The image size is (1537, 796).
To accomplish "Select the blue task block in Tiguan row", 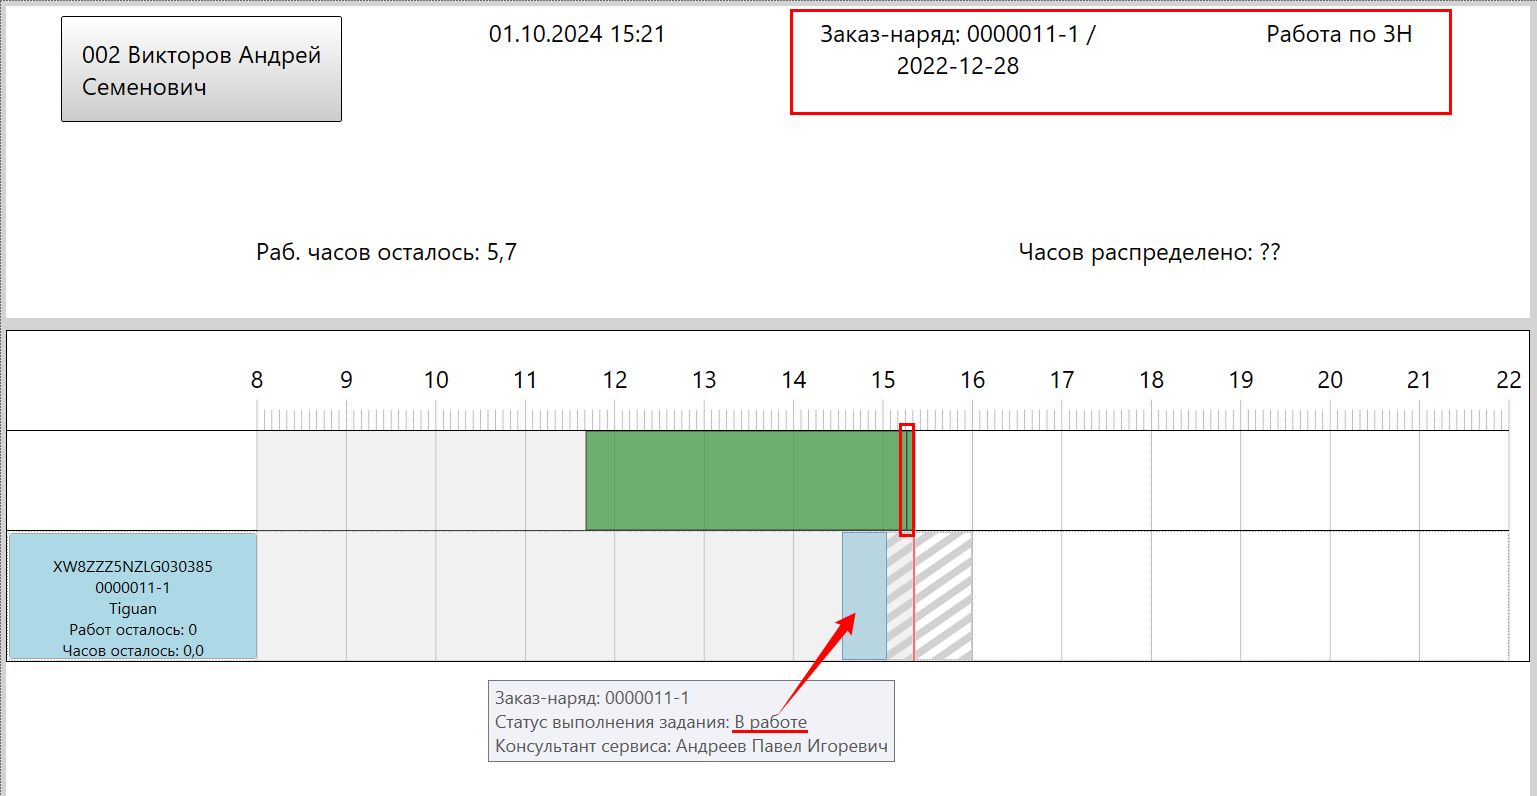I will click(x=864, y=596).
